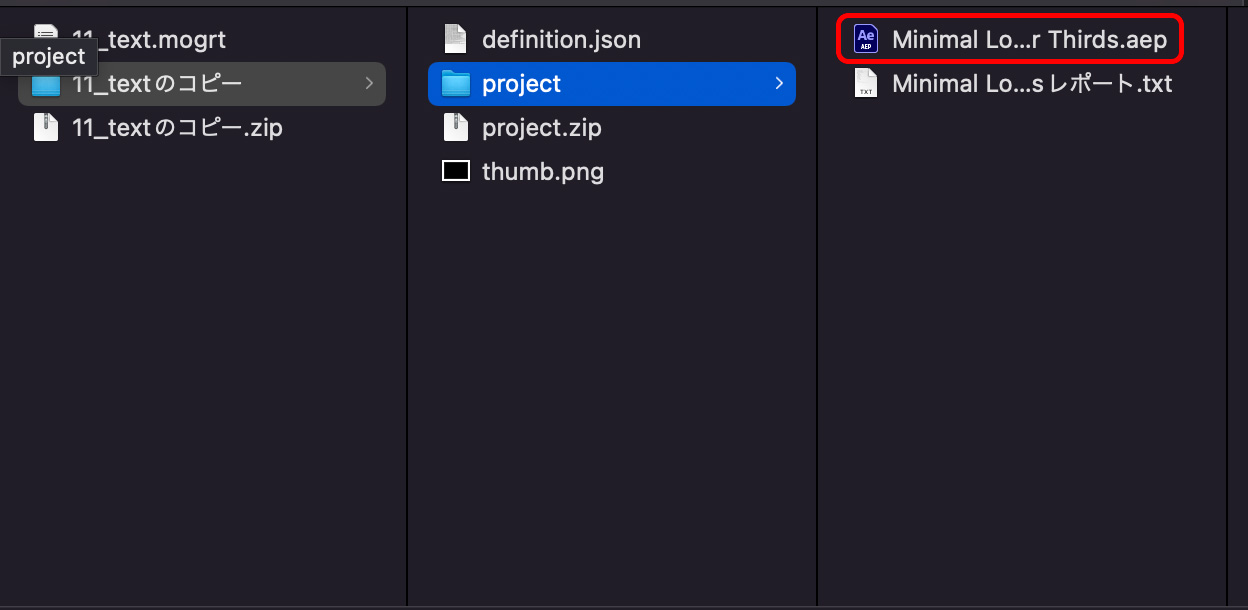Screen dimensions: 1248x610
Task: Click the blue project folder icon
Action: pyautogui.click(x=456, y=84)
